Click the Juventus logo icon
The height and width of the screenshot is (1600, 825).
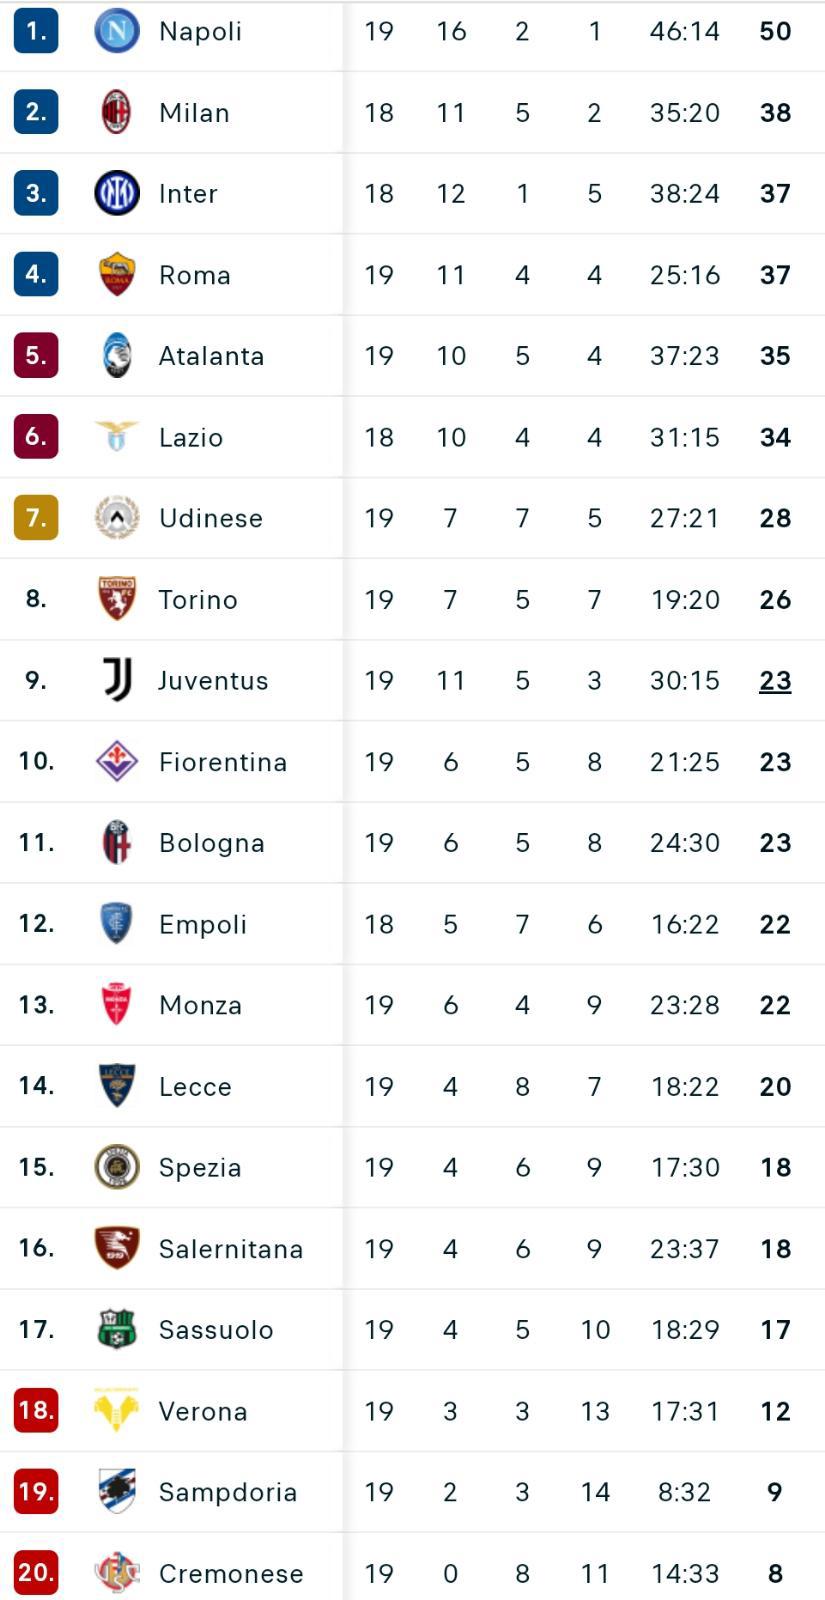point(117,680)
